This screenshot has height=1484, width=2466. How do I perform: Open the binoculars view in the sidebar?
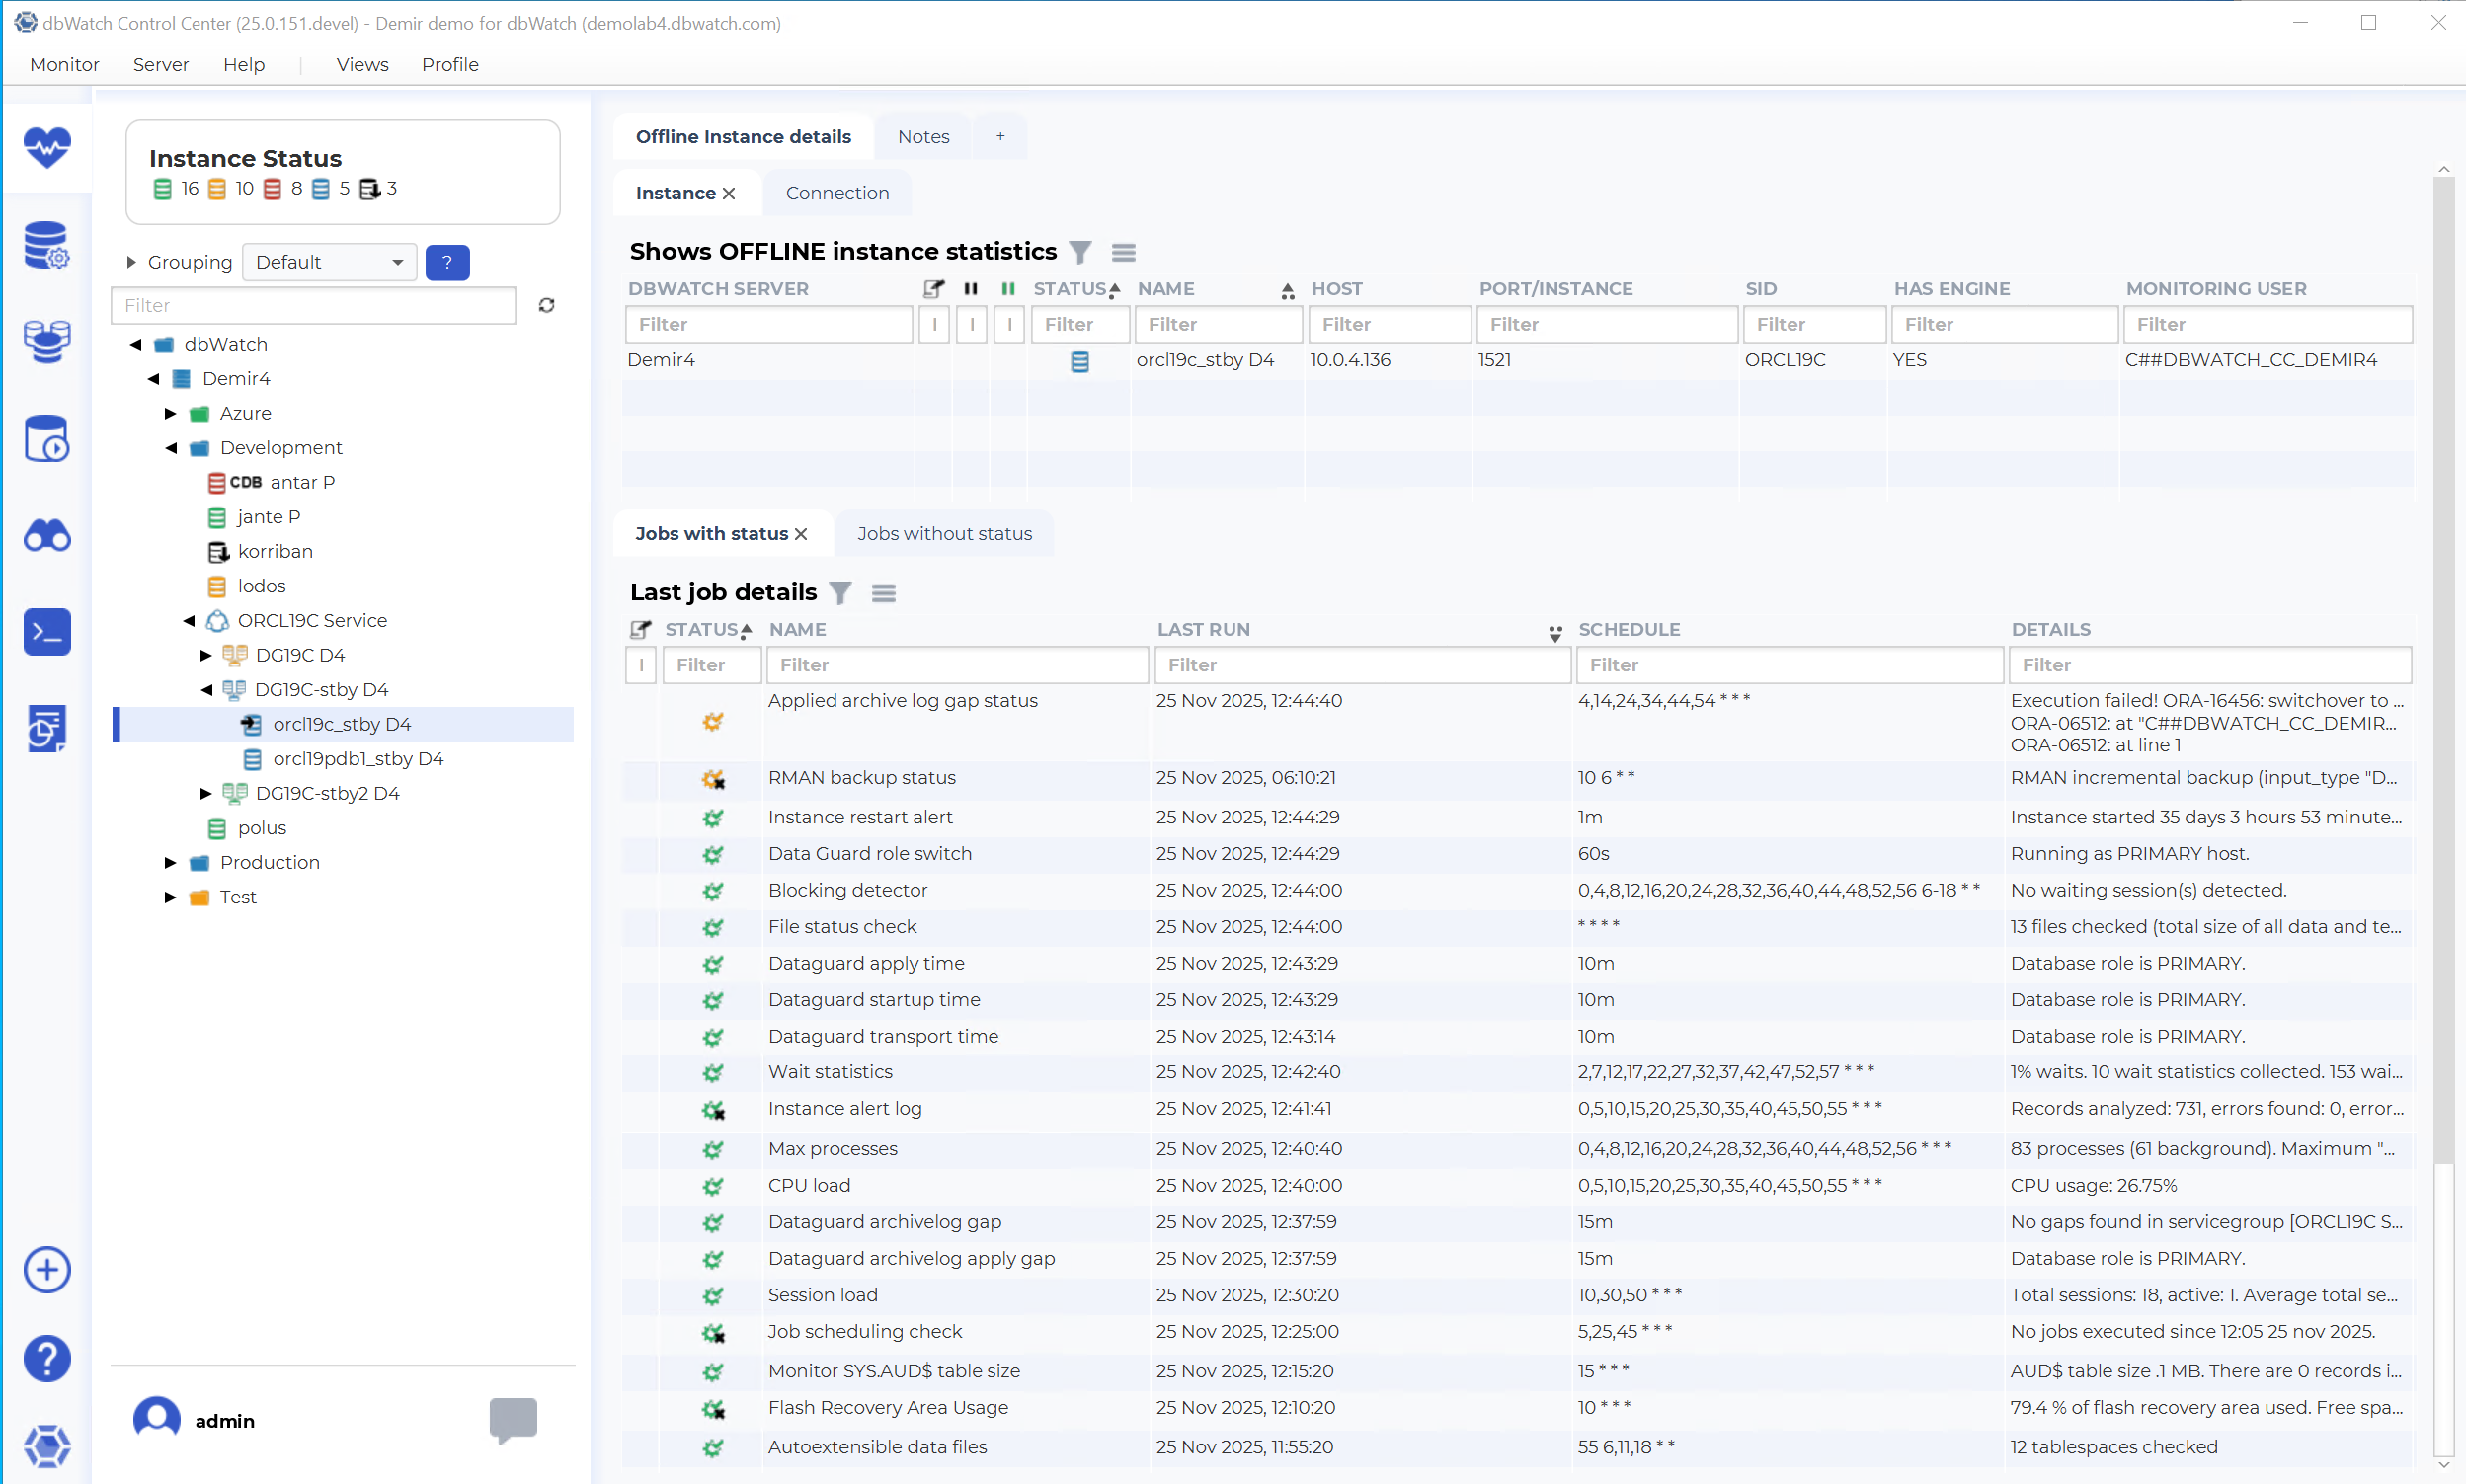(47, 537)
